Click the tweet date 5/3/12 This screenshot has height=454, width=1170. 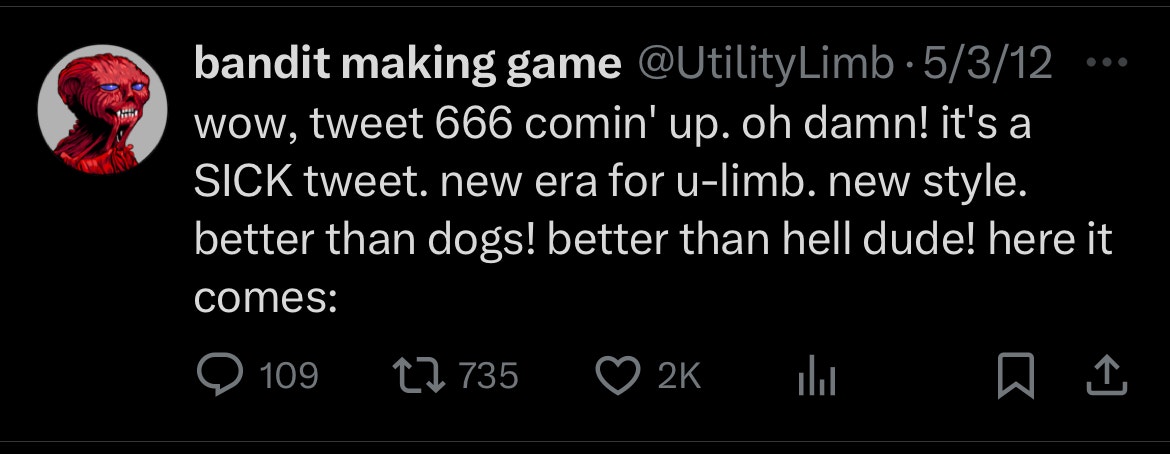tap(989, 65)
